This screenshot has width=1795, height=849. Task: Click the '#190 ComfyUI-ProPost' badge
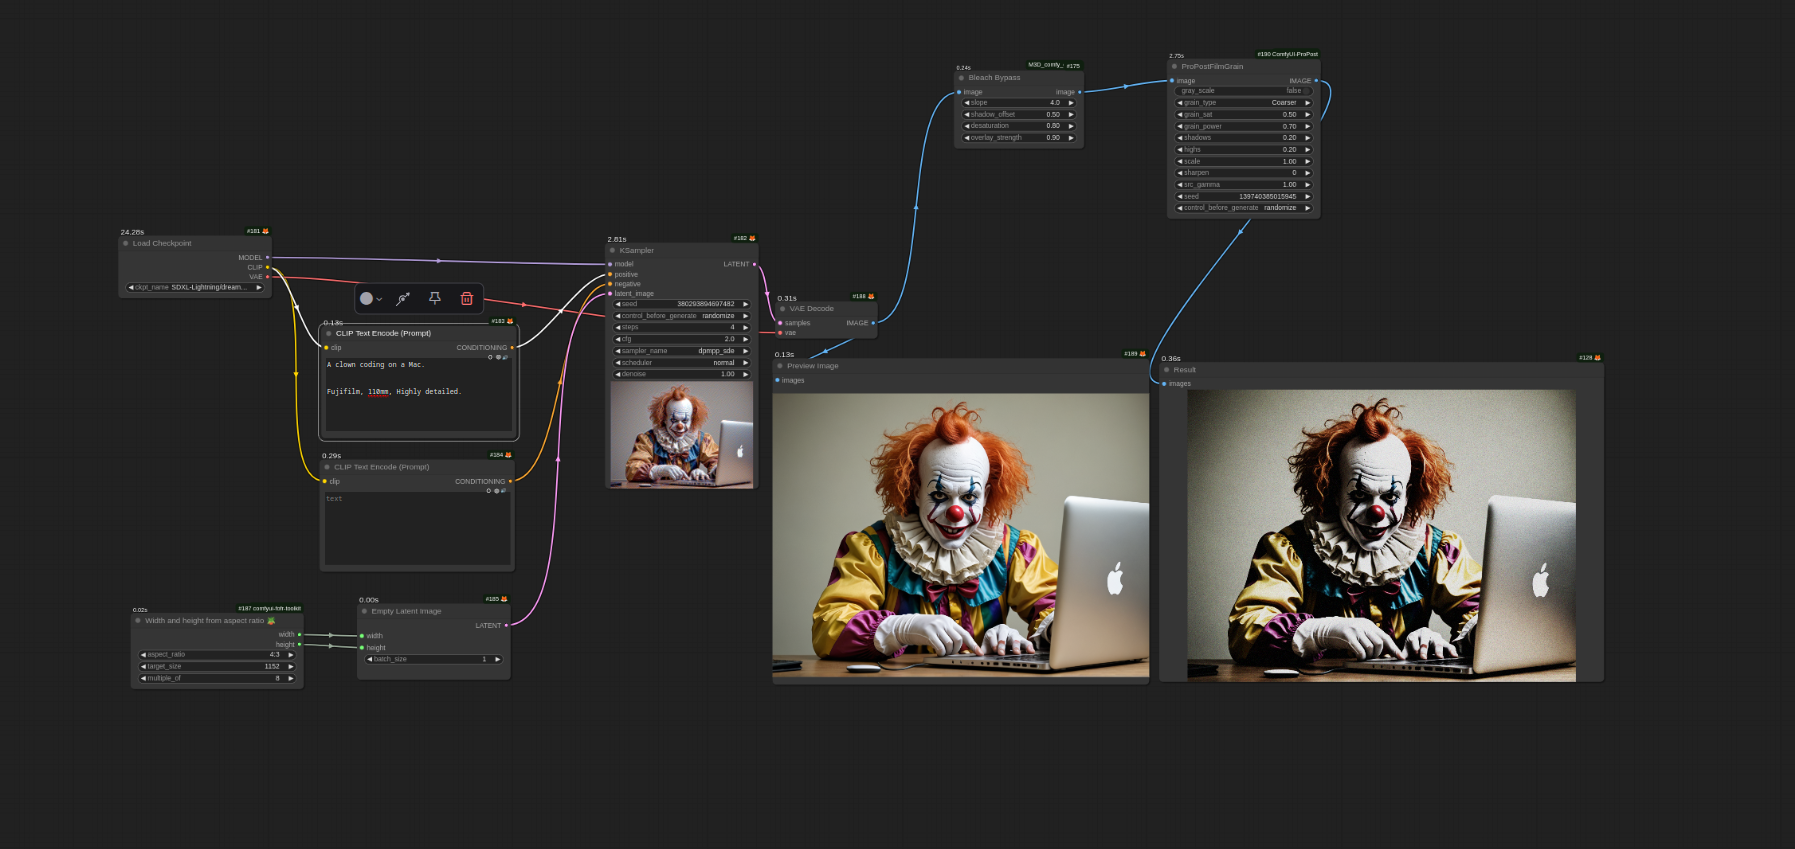(x=1287, y=54)
